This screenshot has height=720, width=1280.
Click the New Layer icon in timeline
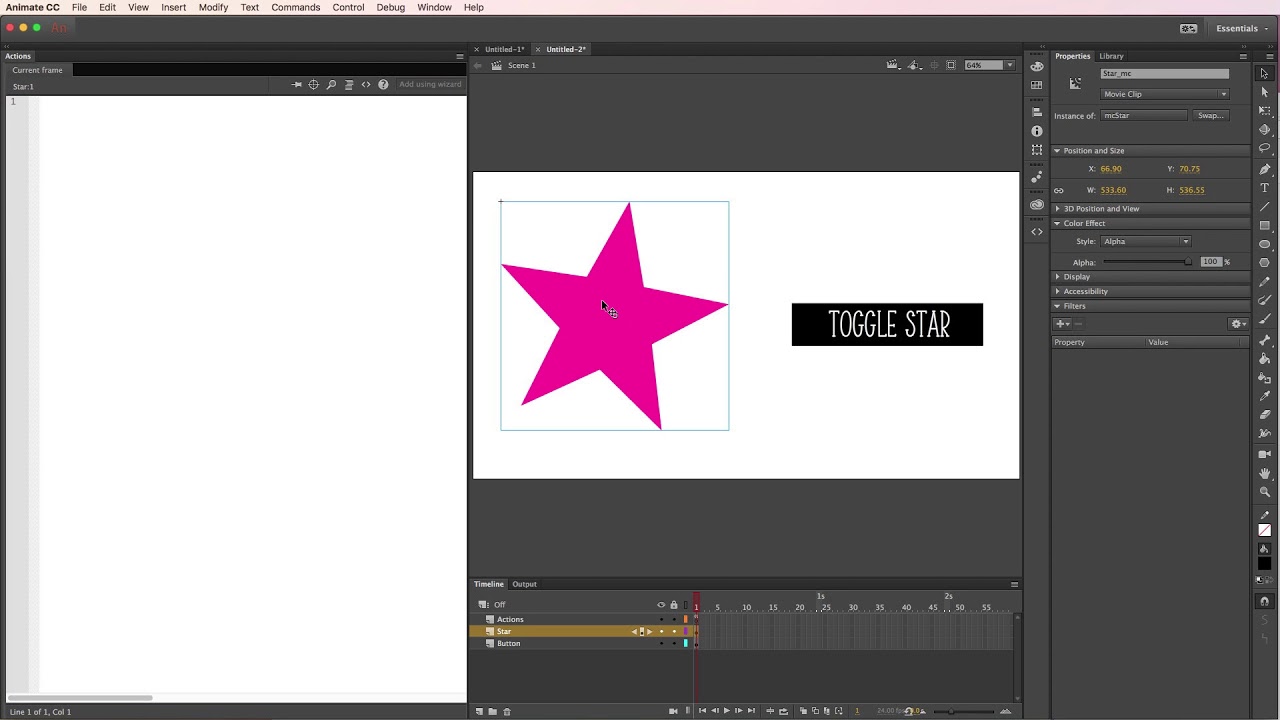click(x=479, y=711)
